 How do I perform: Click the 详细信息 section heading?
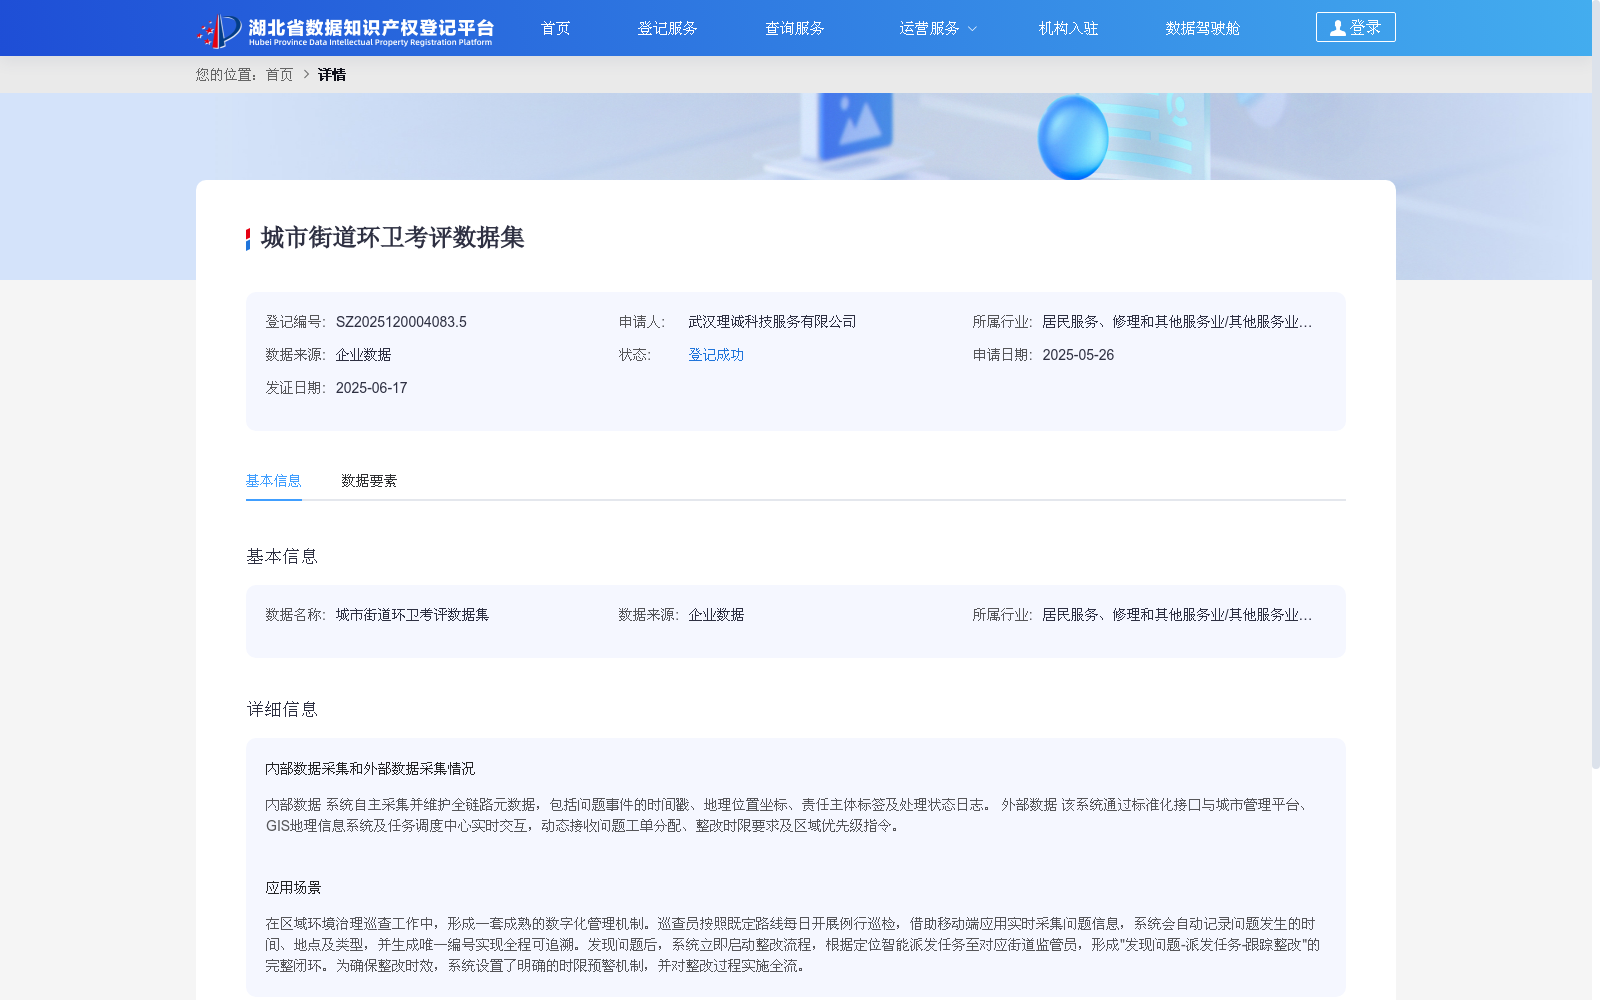pyautogui.click(x=282, y=710)
